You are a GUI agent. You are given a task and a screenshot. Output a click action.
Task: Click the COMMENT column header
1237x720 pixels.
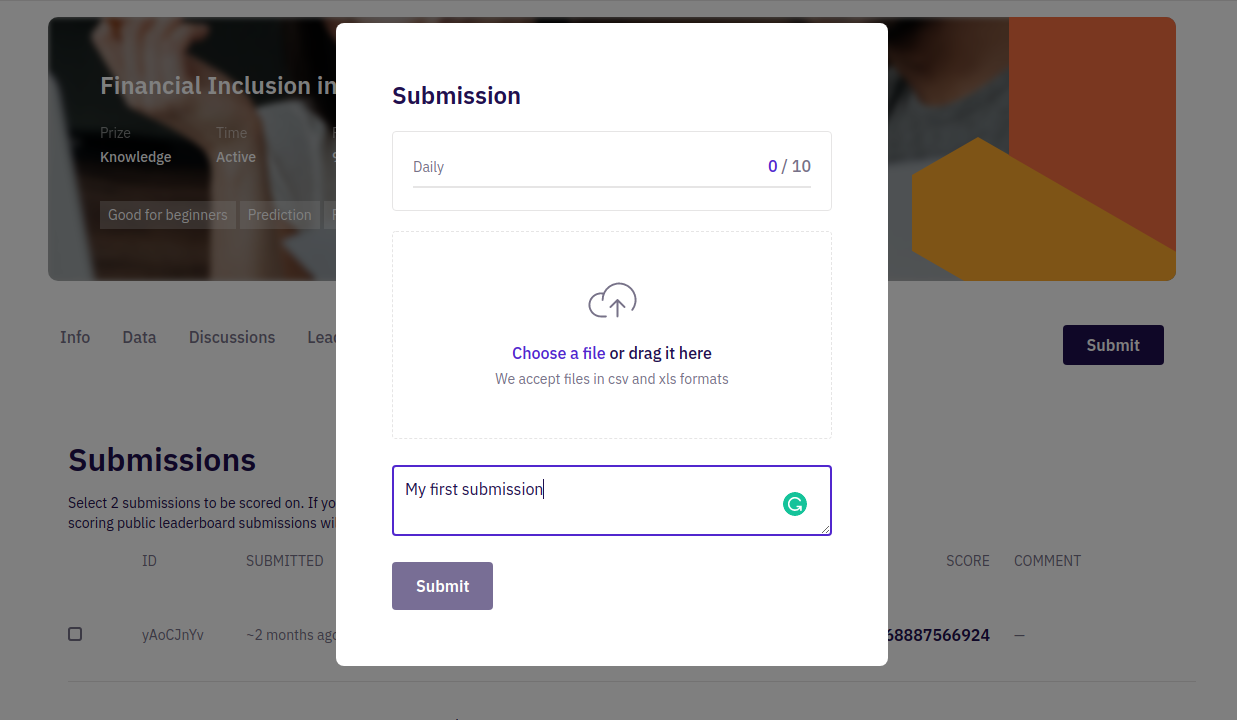(1047, 561)
